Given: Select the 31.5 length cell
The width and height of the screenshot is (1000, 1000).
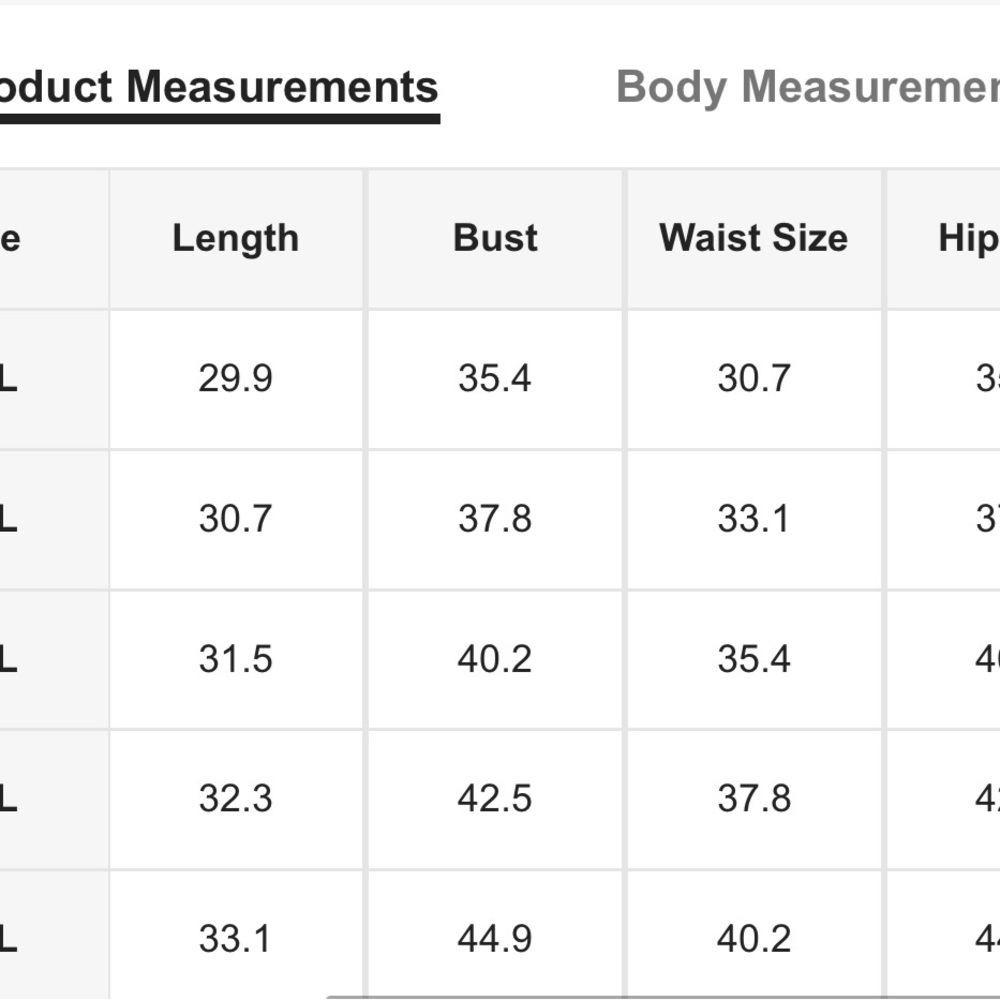Looking at the screenshot, I should pos(235,659).
